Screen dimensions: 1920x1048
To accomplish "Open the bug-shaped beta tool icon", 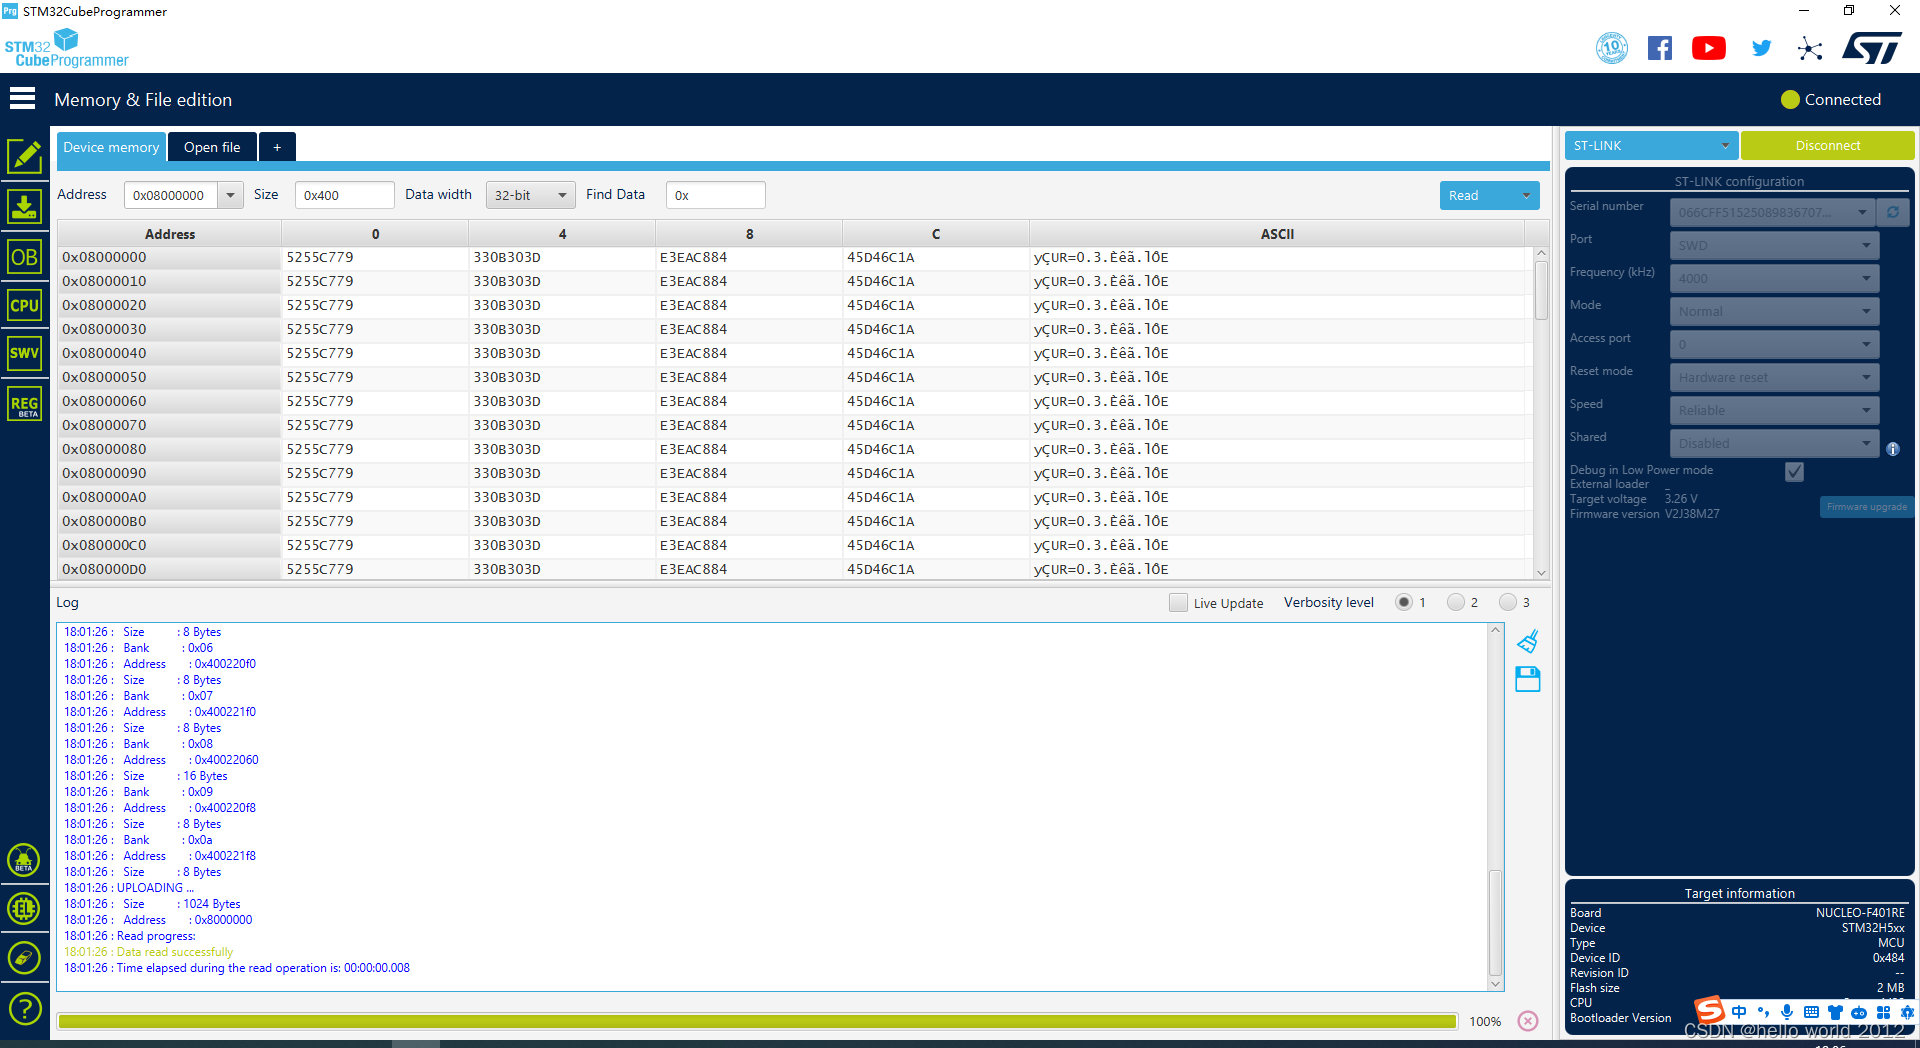I will 24,860.
